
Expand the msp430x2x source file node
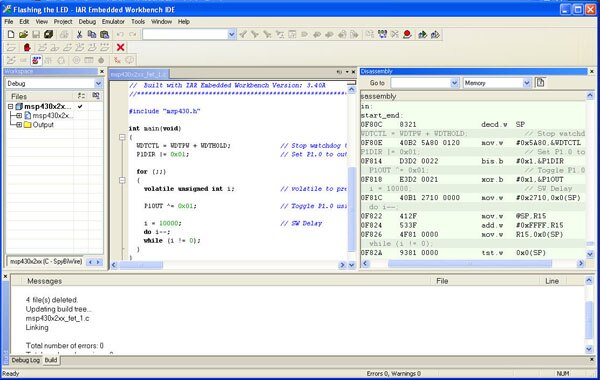(x=19, y=116)
